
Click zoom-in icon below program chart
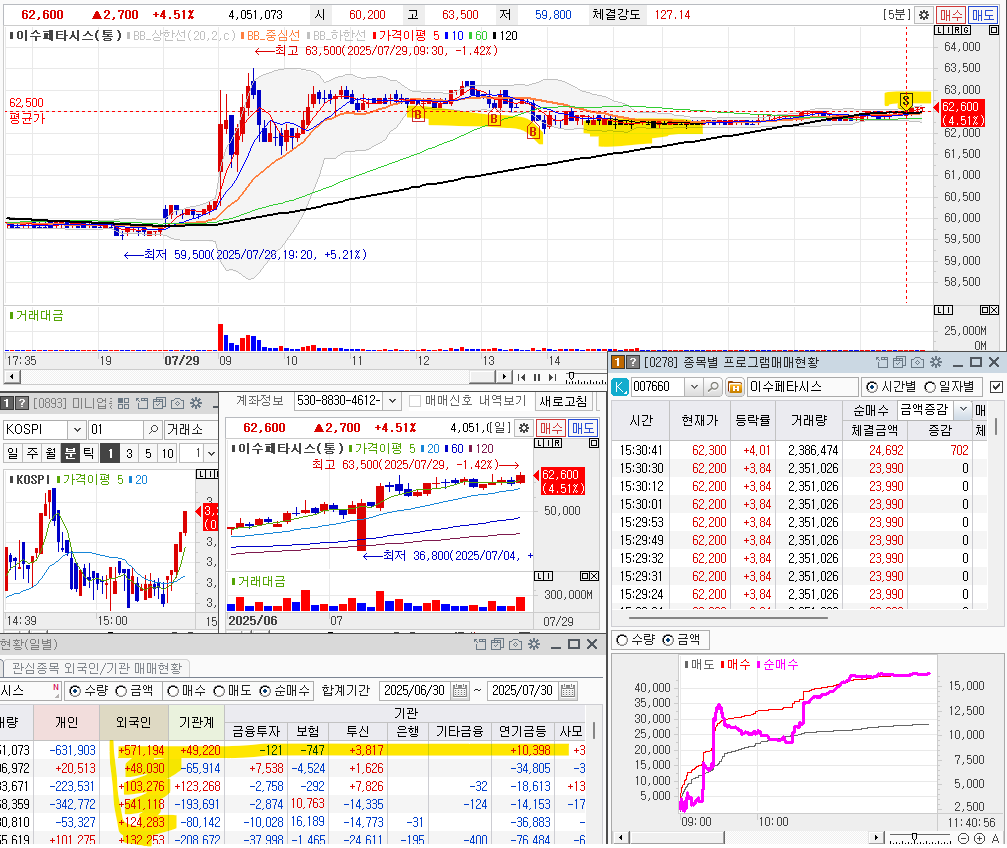click(x=979, y=838)
